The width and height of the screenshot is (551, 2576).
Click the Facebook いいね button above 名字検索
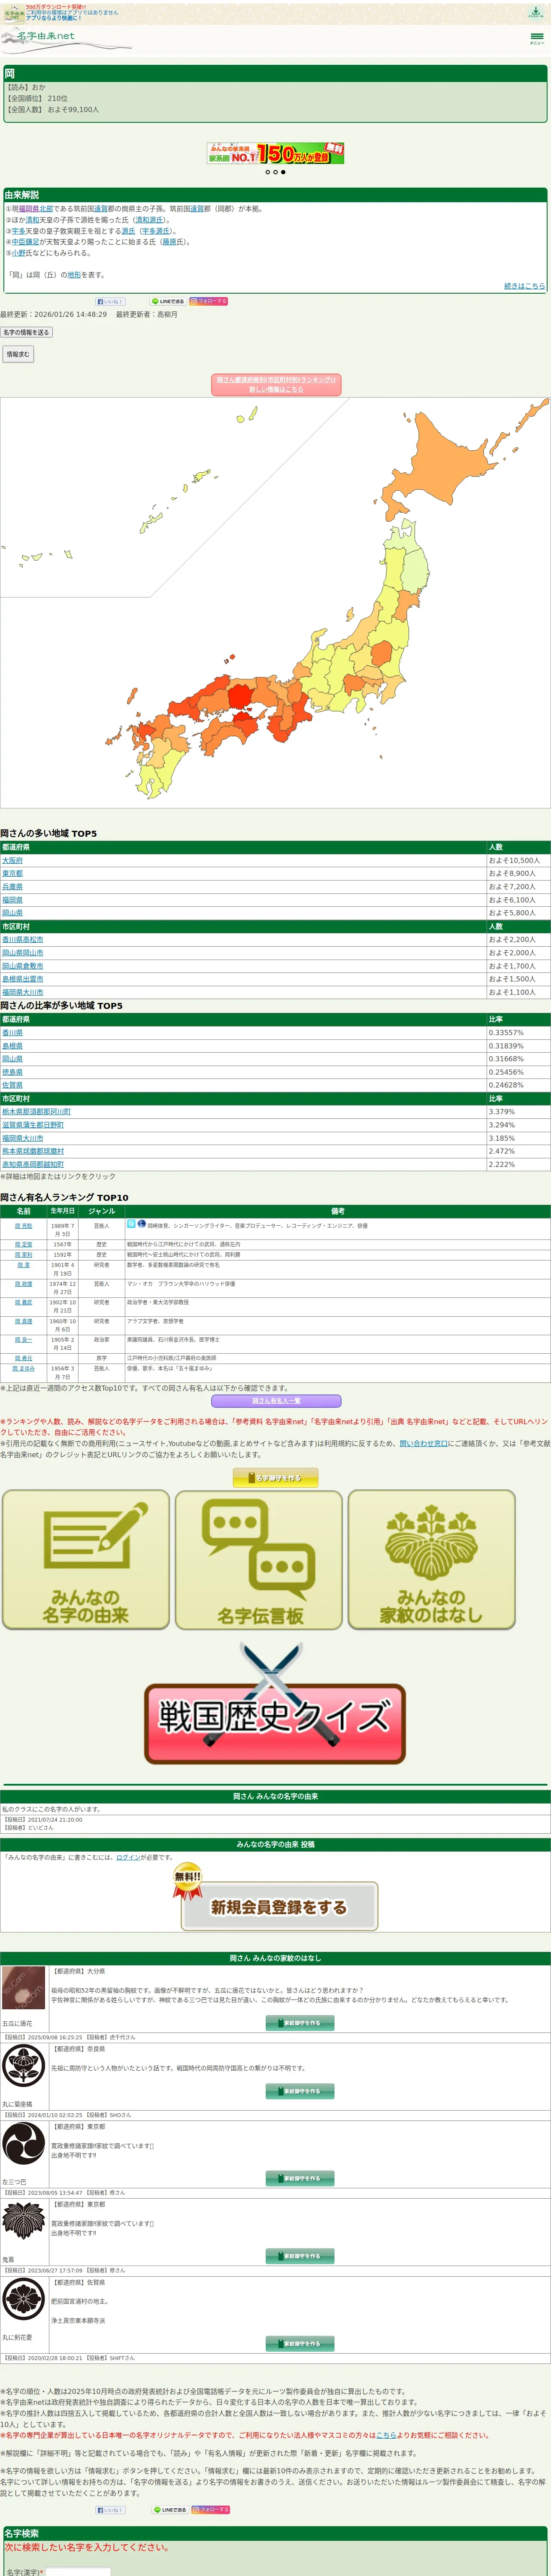coord(110,2509)
